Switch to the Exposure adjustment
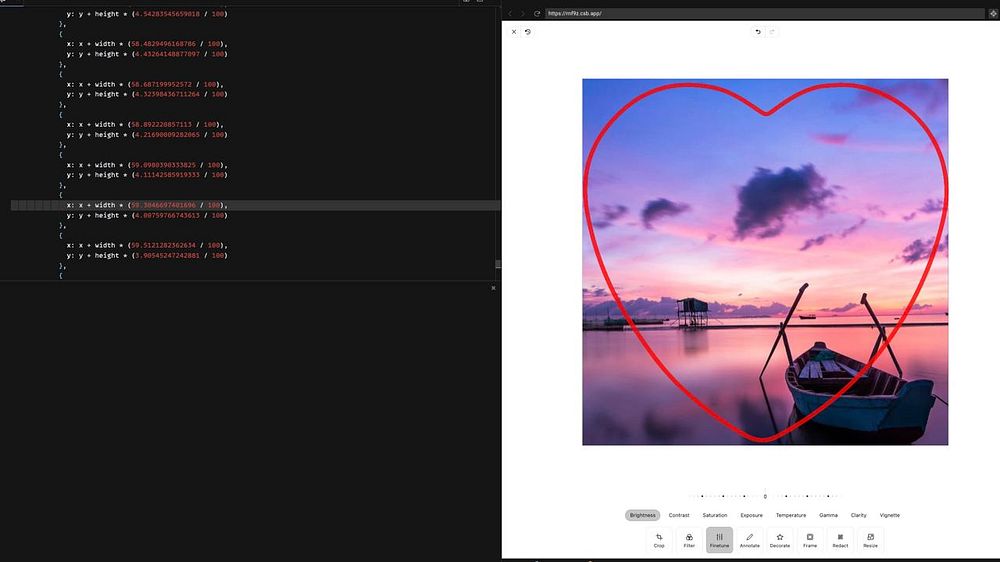This screenshot has height=562, width=1000. click(x=751, y=515)
